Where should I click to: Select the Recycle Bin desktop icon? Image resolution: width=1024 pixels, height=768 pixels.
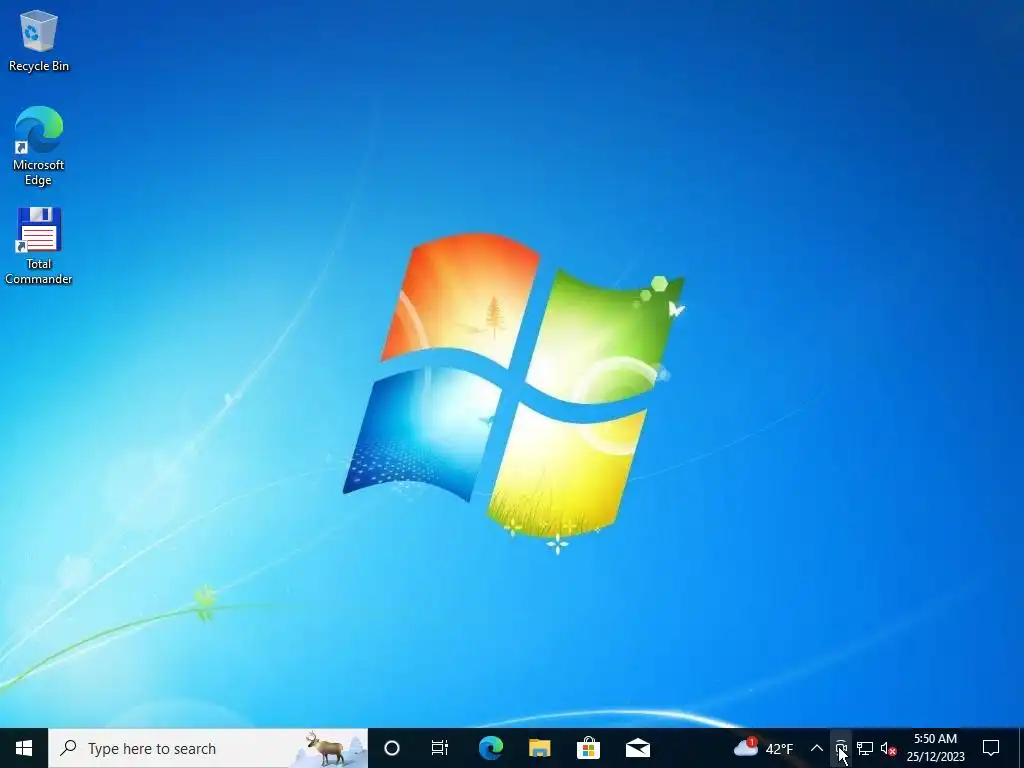click(x=39, y=40)
